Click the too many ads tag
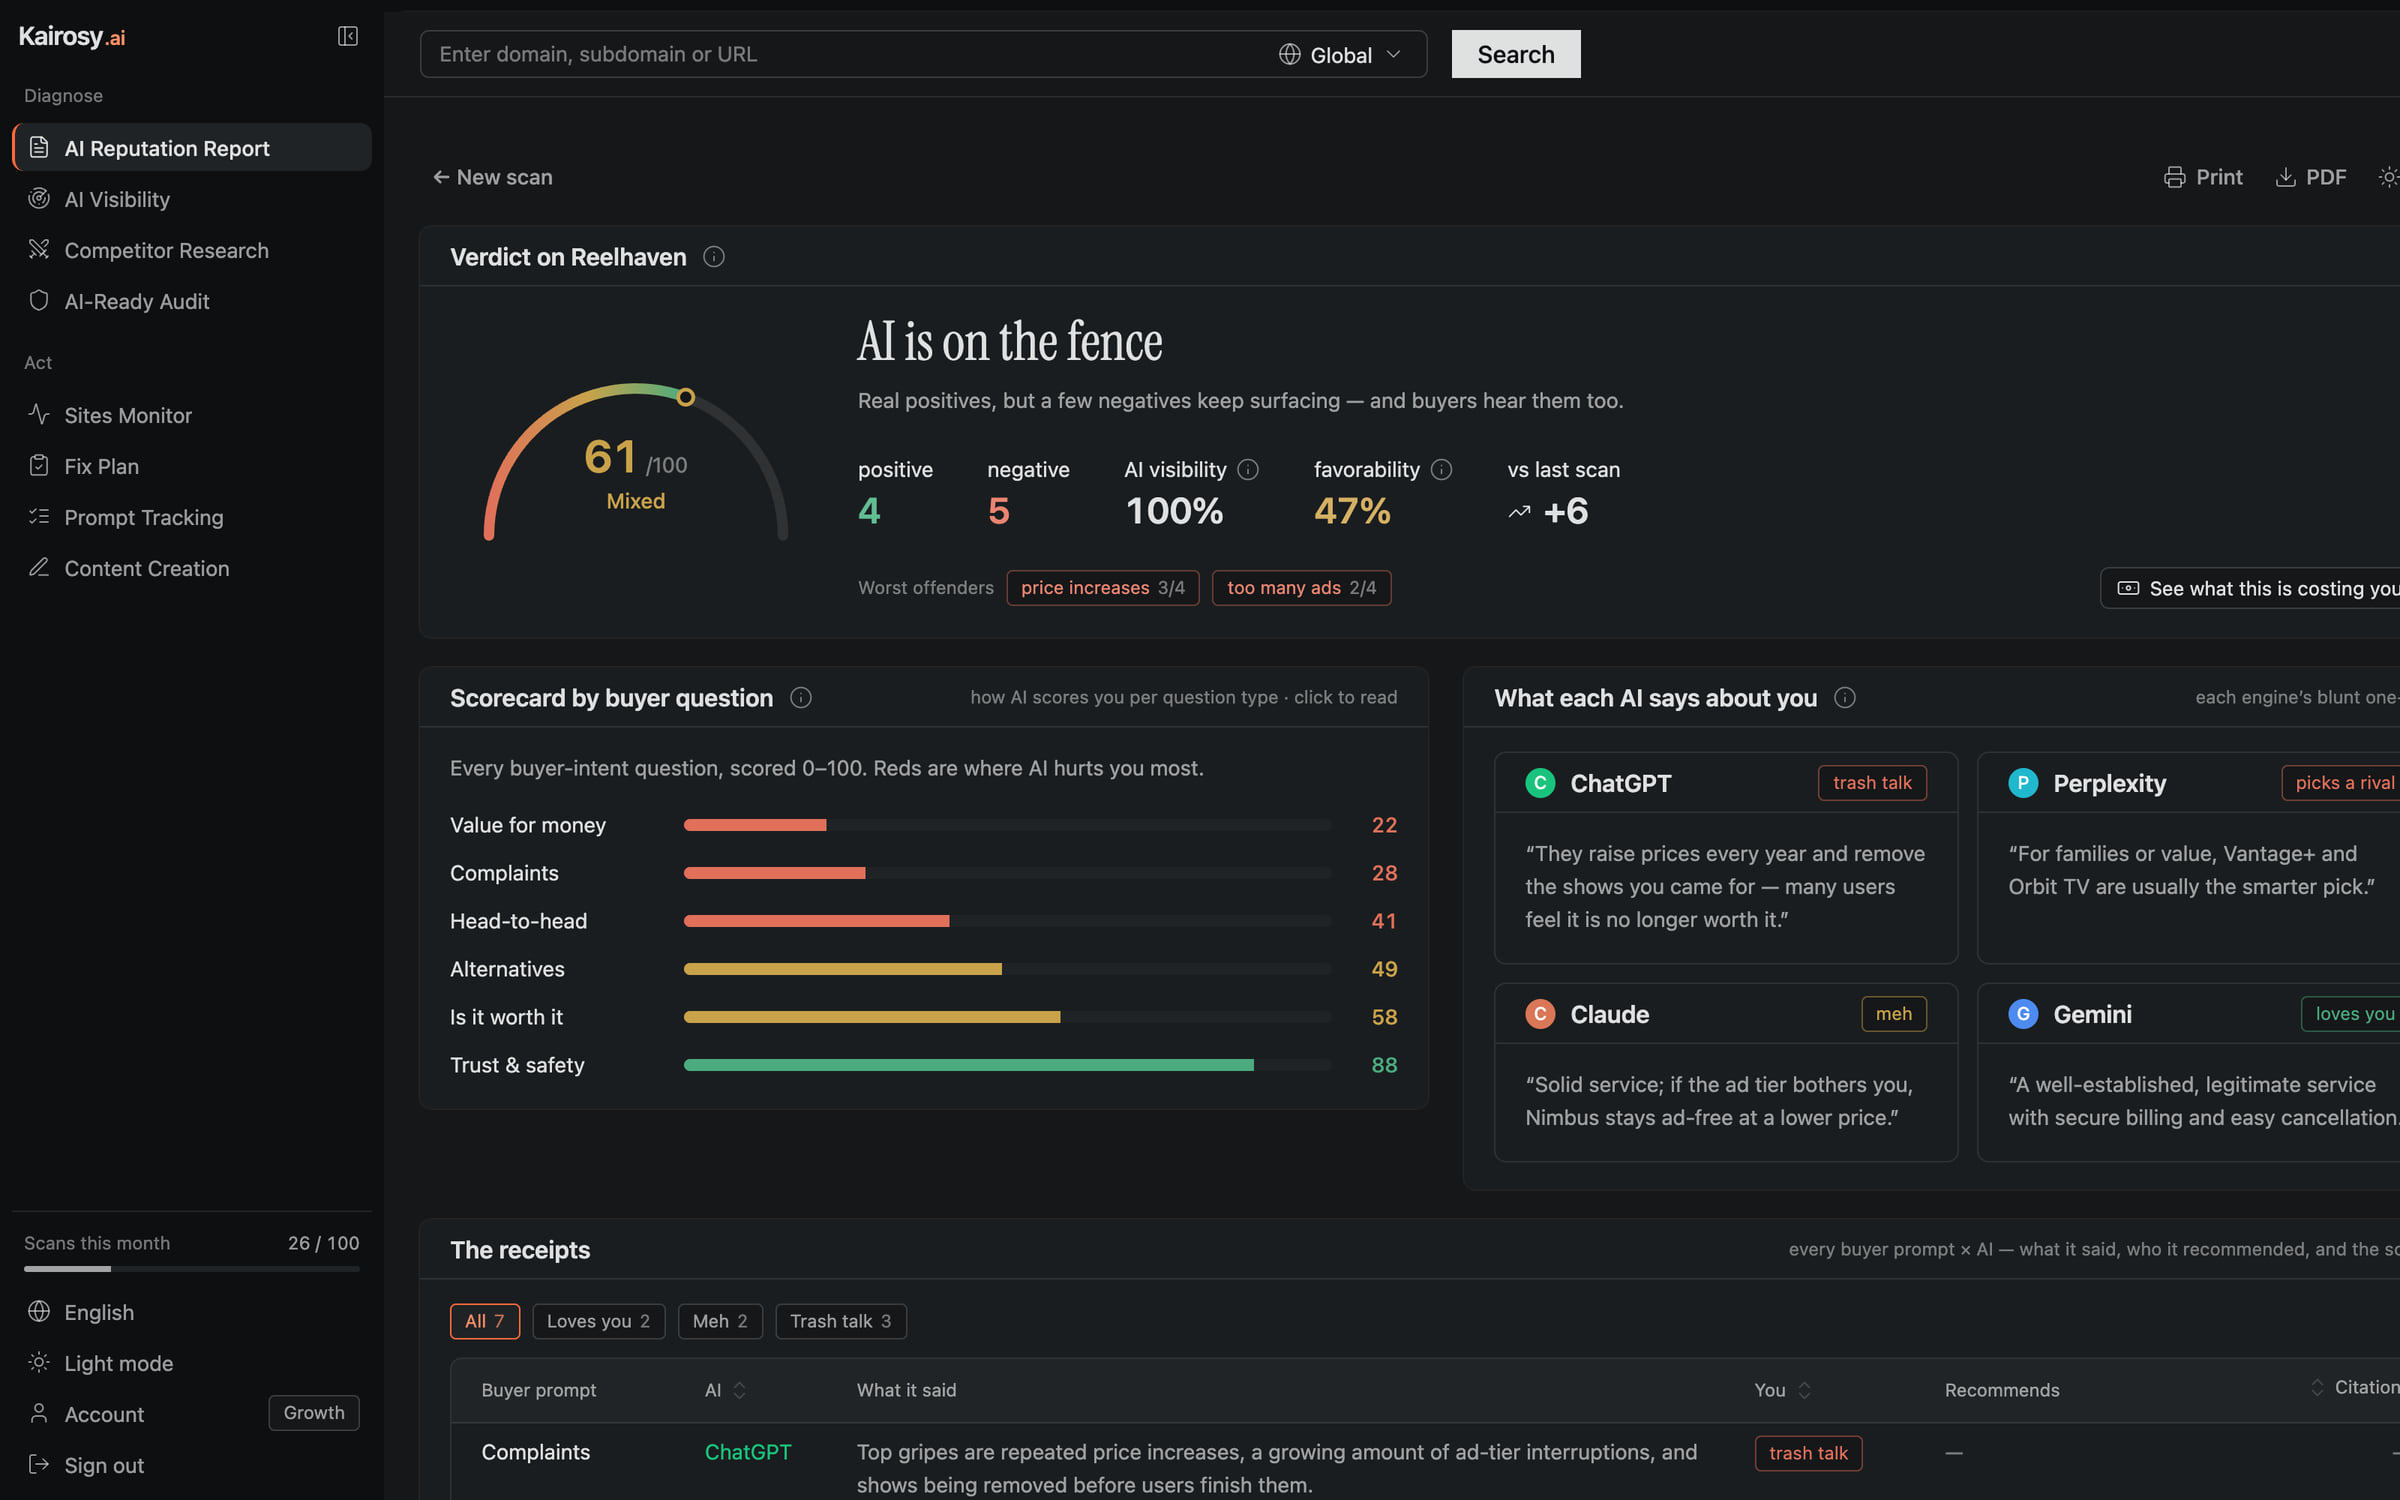The image size is (2400, 1500). [1301, 588]
